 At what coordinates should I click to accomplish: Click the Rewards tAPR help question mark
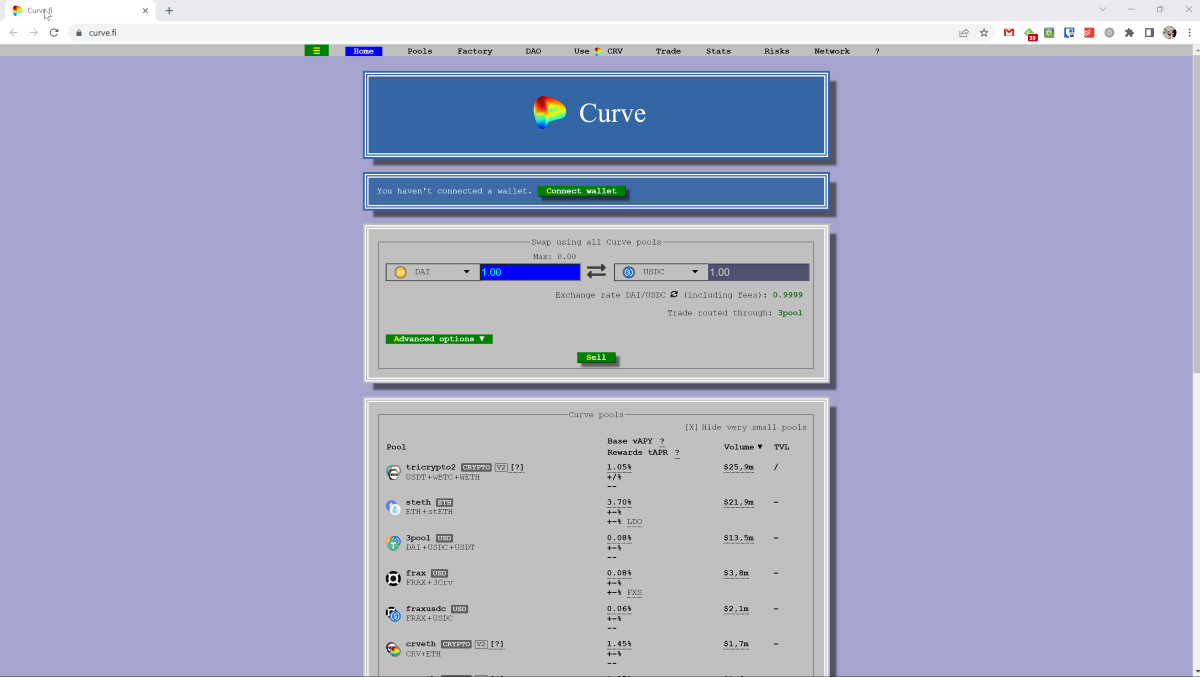point(677,453)
